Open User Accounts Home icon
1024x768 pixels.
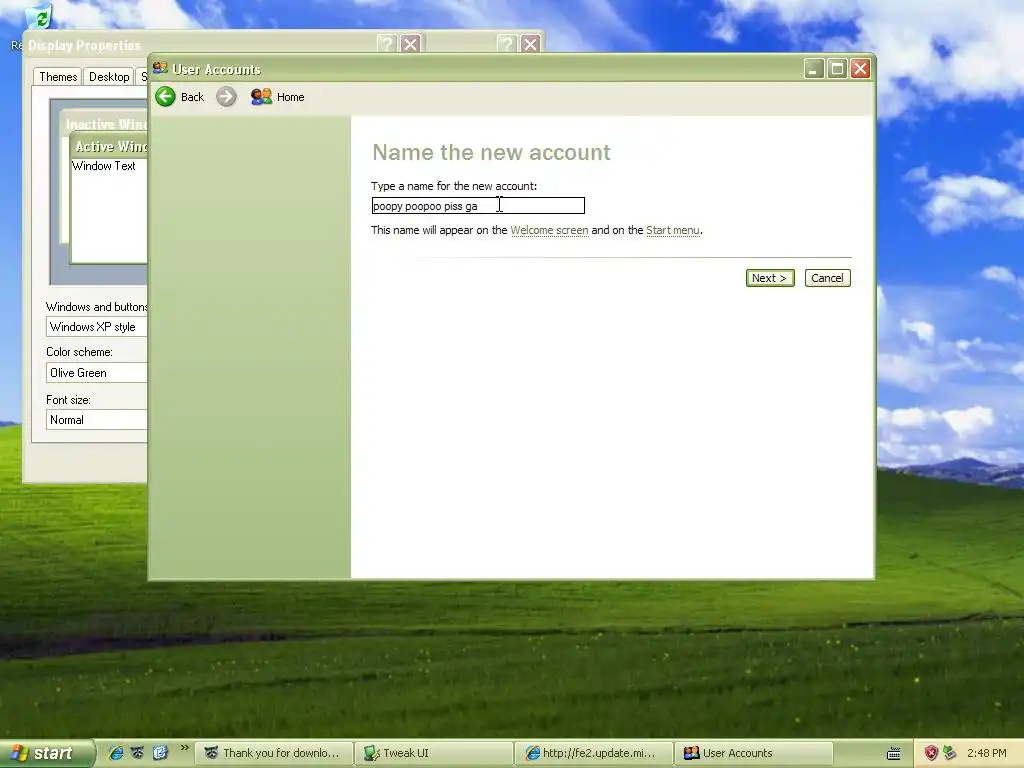coord(261,97)
